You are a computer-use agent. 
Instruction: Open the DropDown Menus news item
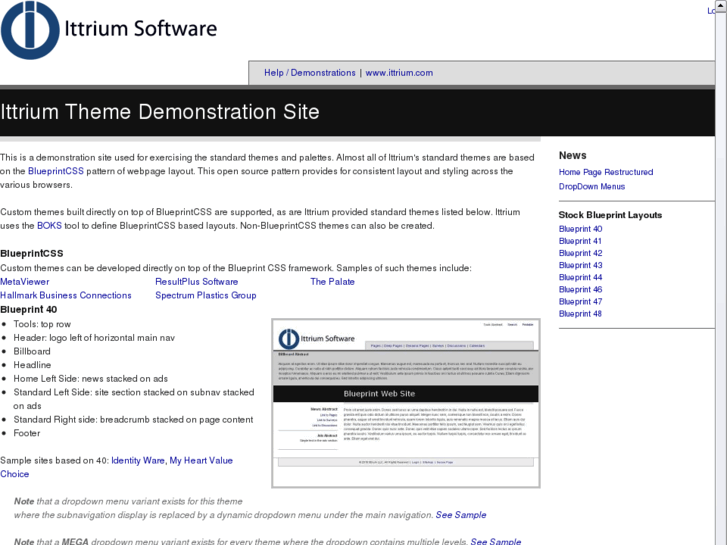tap(592, 186)
